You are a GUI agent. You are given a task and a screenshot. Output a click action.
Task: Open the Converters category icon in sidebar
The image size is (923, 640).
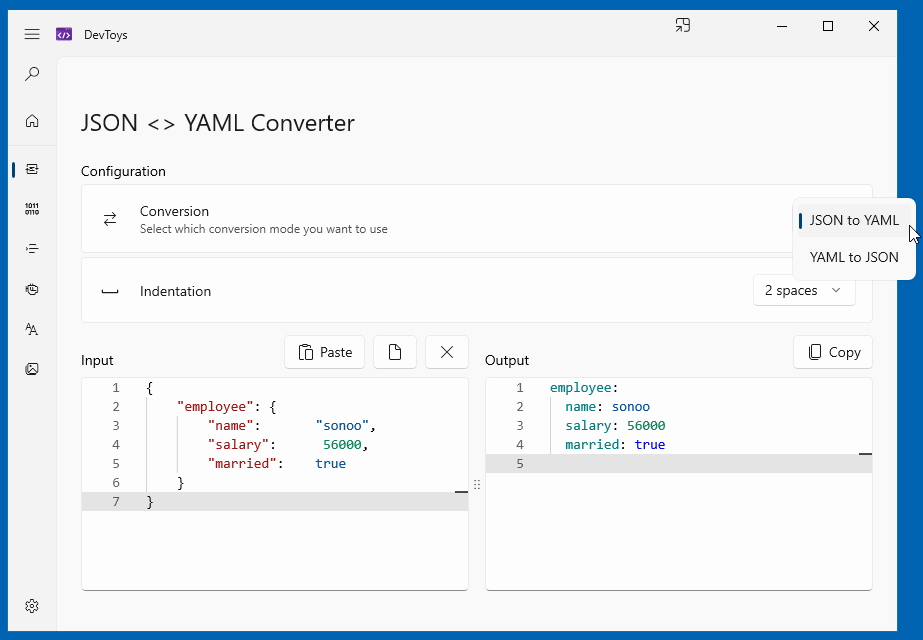[32, 170]
